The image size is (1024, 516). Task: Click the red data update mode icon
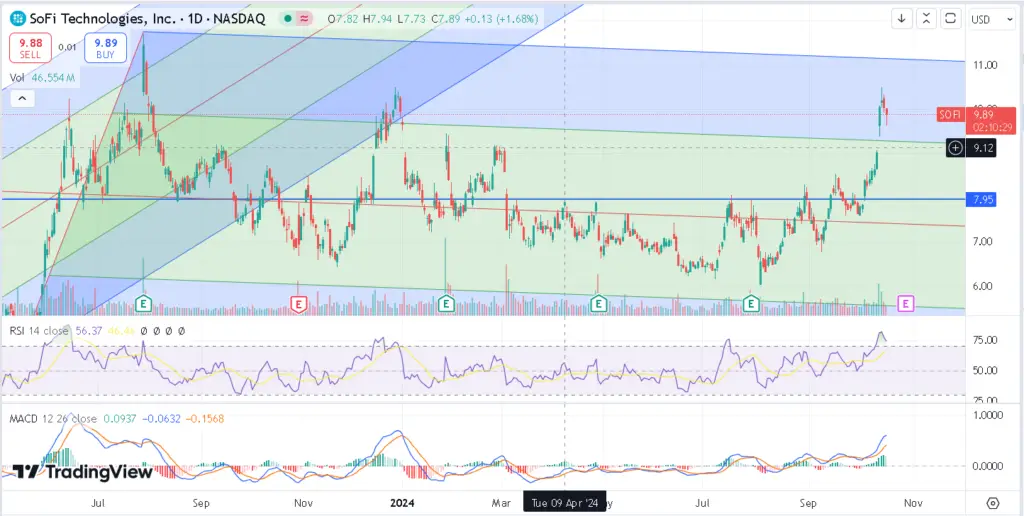(304, 19)
